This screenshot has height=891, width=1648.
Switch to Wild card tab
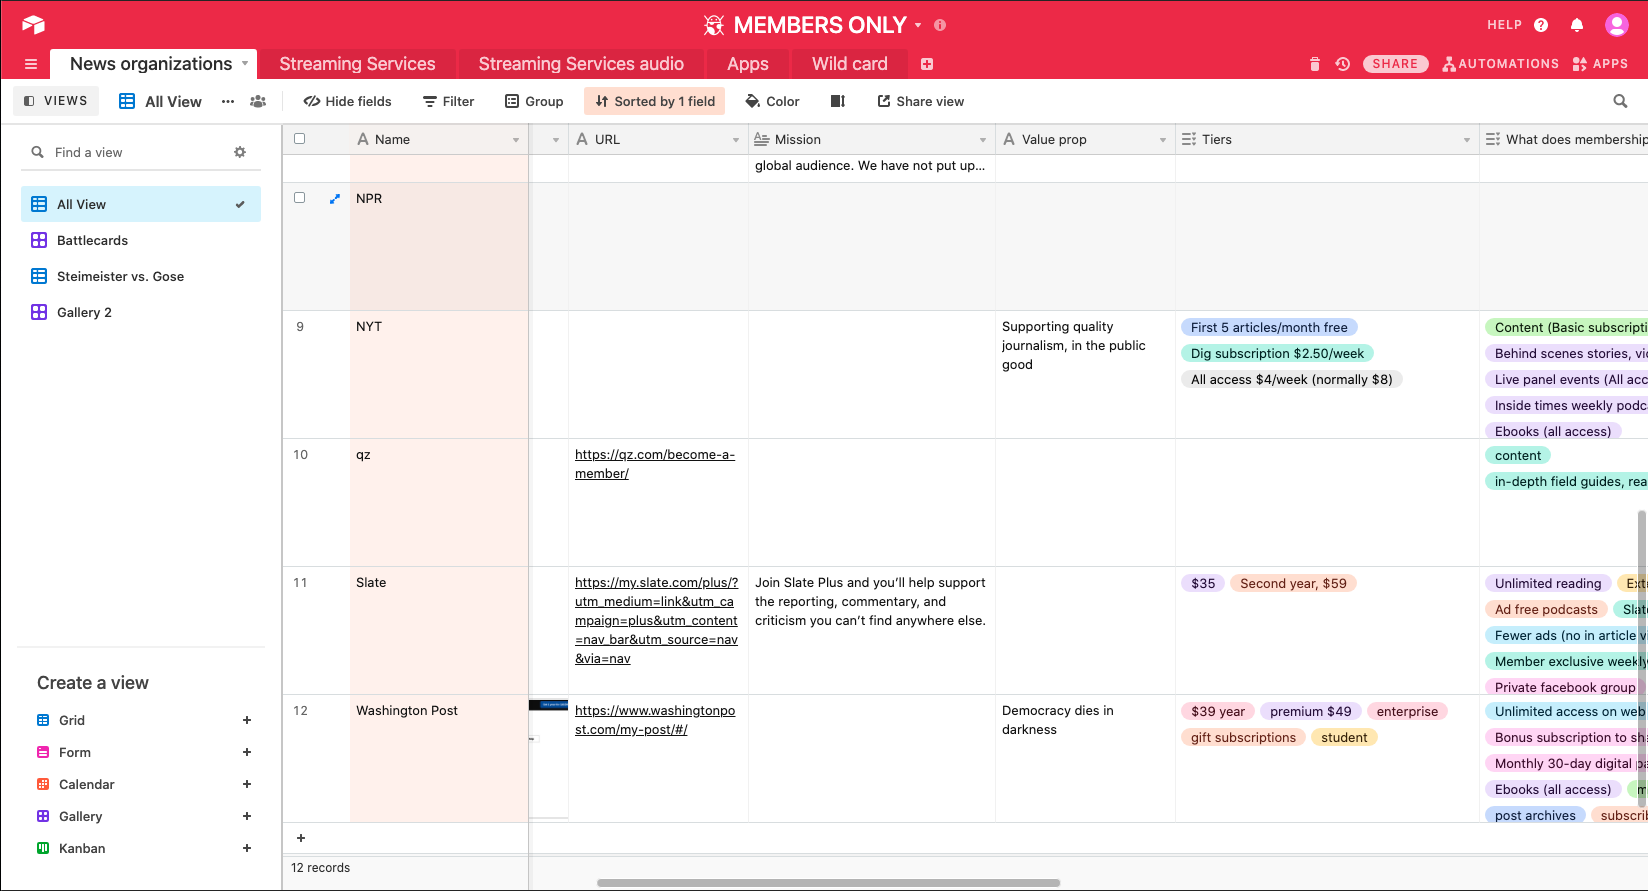pyautogui.click(x=850, y=64)
